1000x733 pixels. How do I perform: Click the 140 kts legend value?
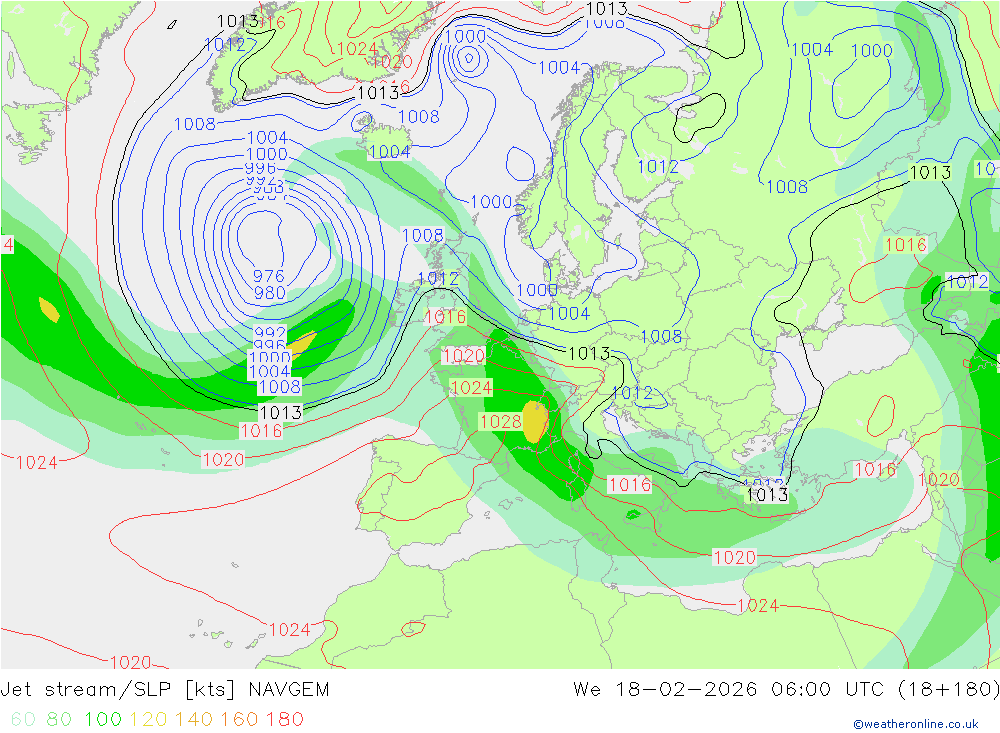click(193, 719)
